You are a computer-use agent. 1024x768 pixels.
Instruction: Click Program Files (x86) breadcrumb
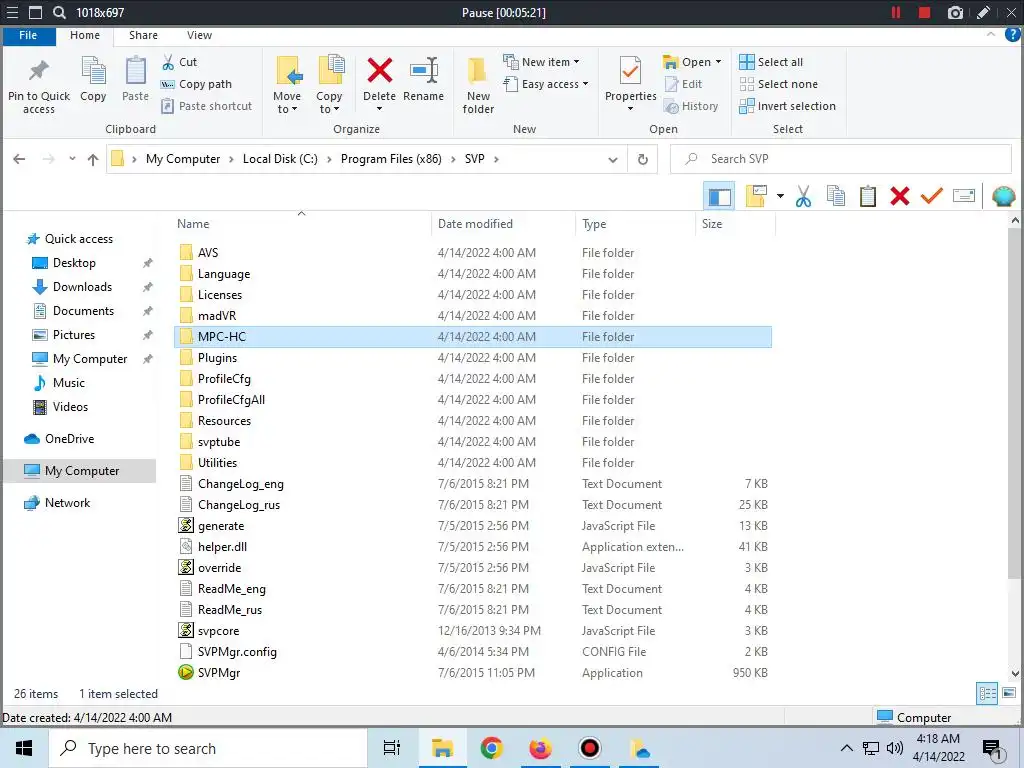(391, 159)
